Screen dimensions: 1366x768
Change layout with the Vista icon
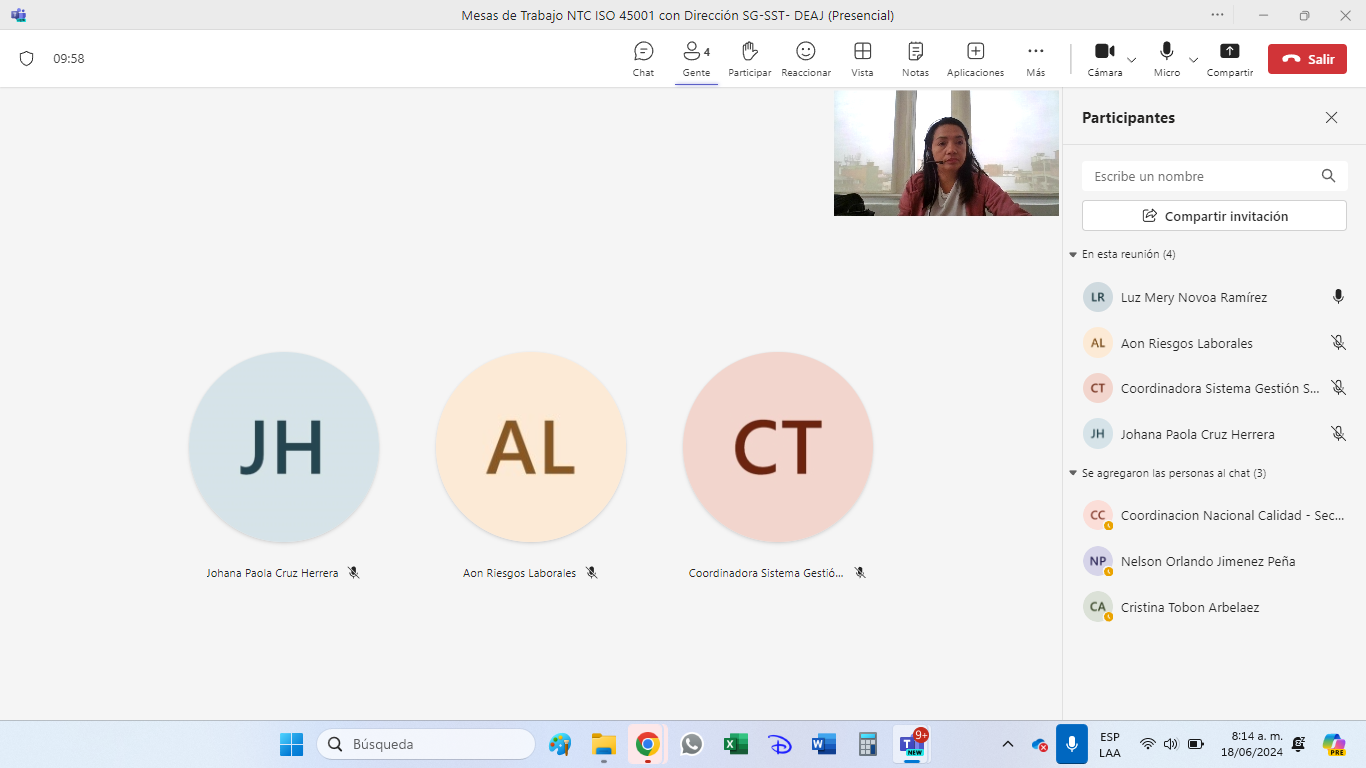coord(862,58)
